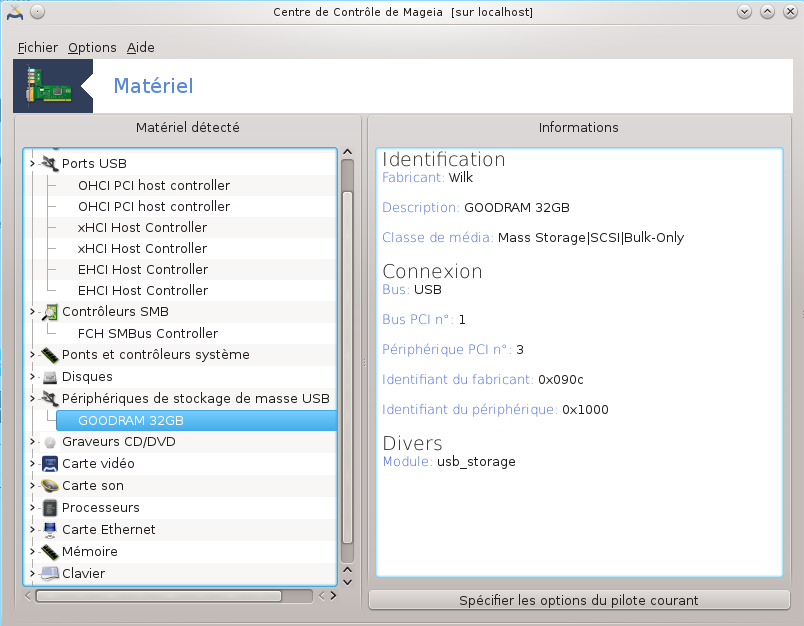Click the Contrôleurs SMB icon
Image resolution: width=804 pixels, height=626 pixels.
pyautogui.click(x=50, y=312)
